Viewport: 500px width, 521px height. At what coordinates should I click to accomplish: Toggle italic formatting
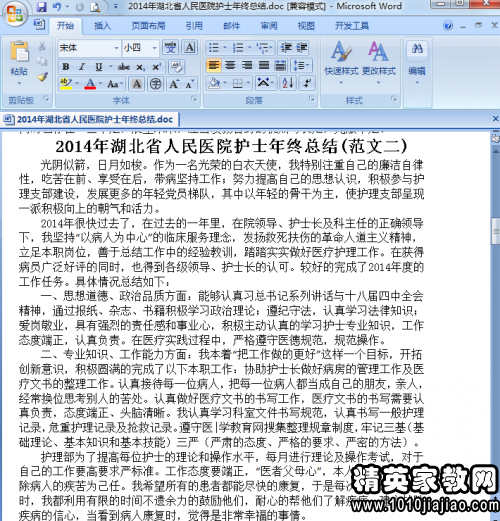pos(82,67)
